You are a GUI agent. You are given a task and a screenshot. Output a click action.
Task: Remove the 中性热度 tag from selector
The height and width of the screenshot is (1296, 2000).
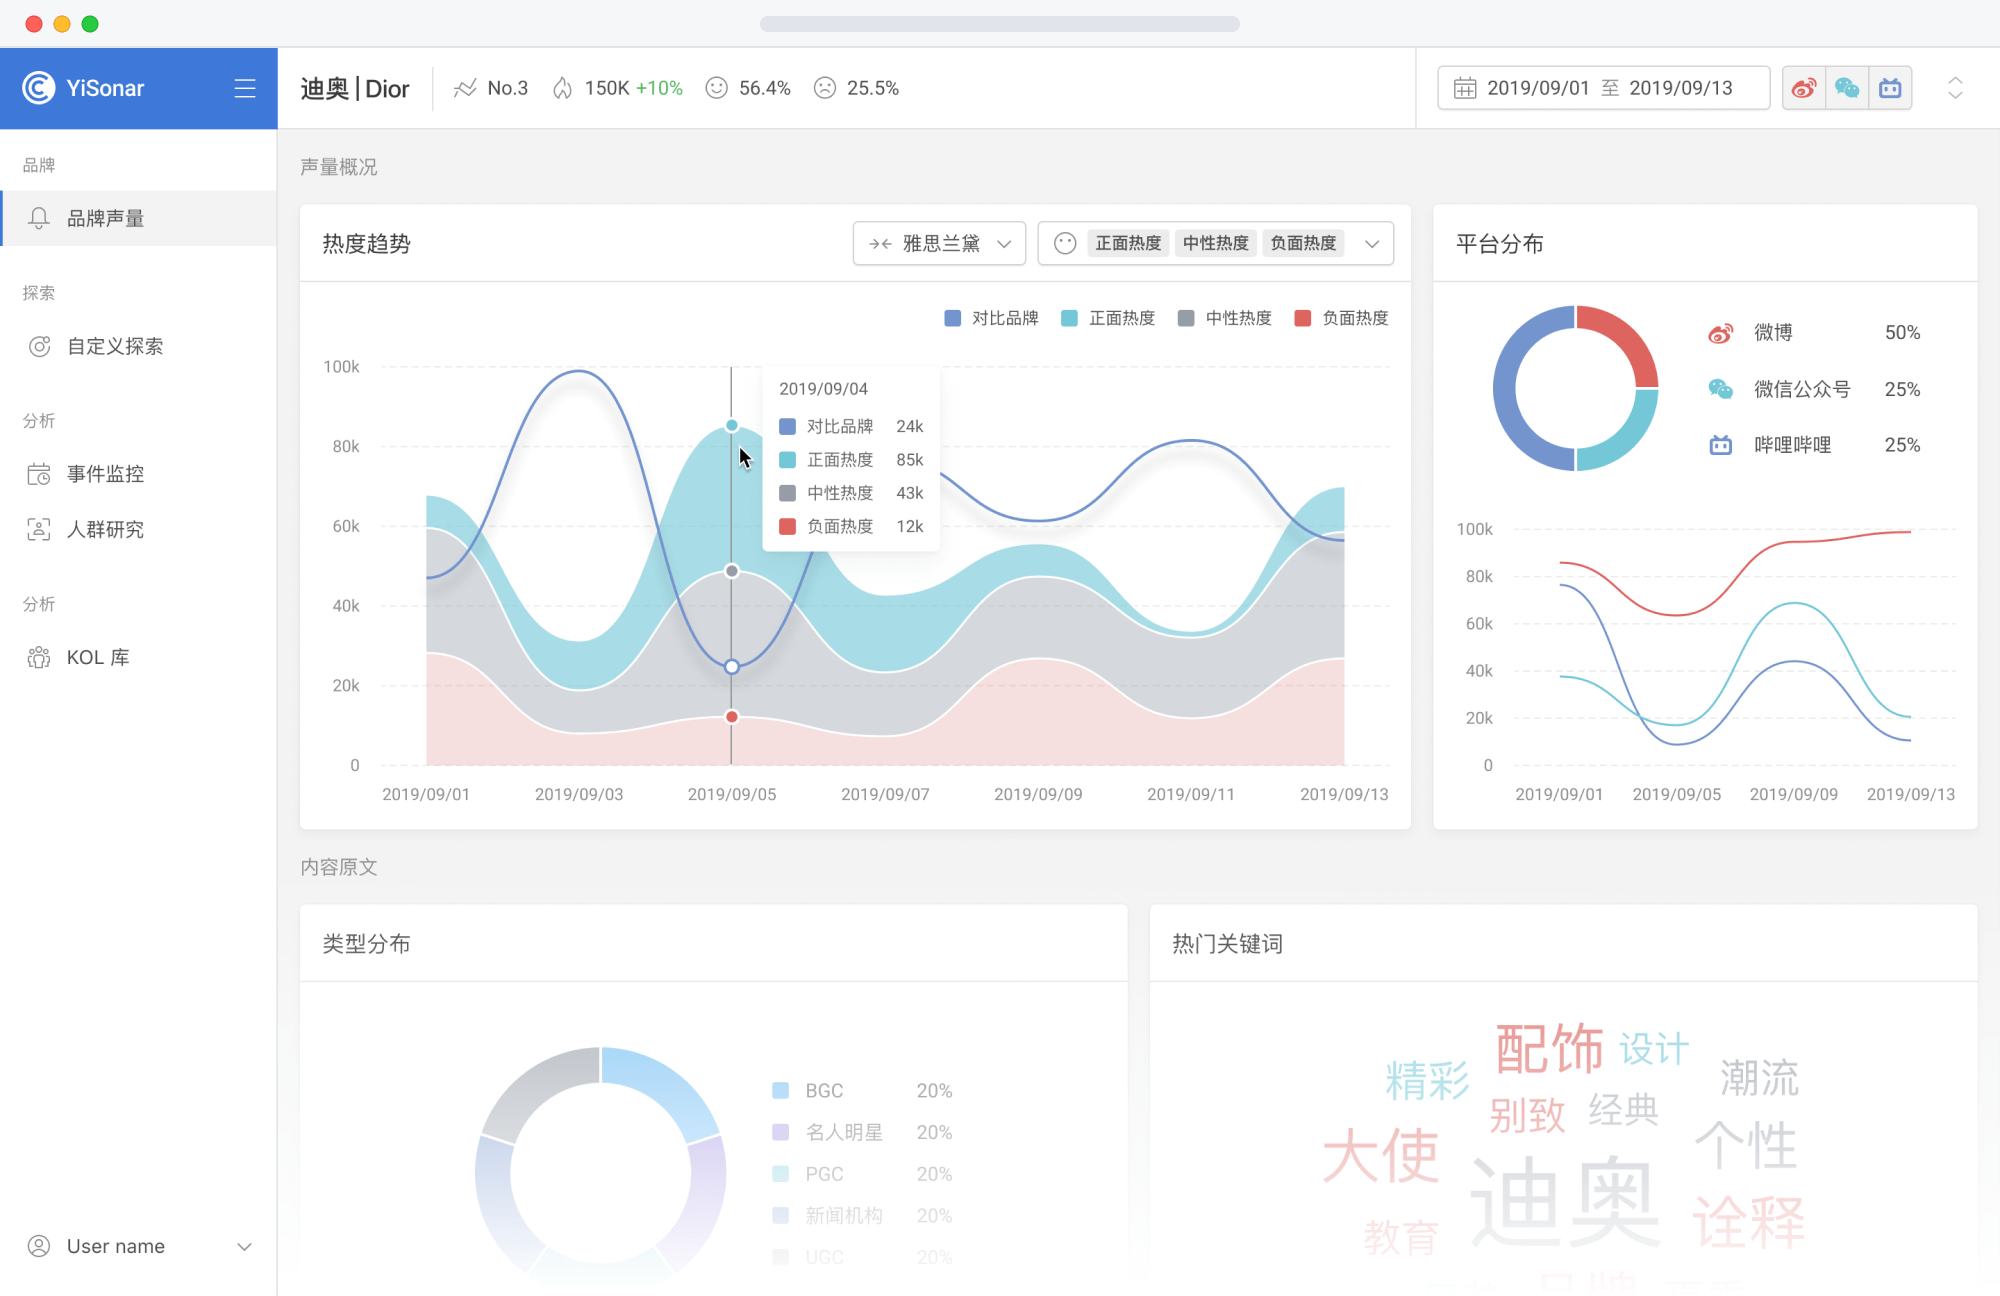click(x=1216, y=243)
